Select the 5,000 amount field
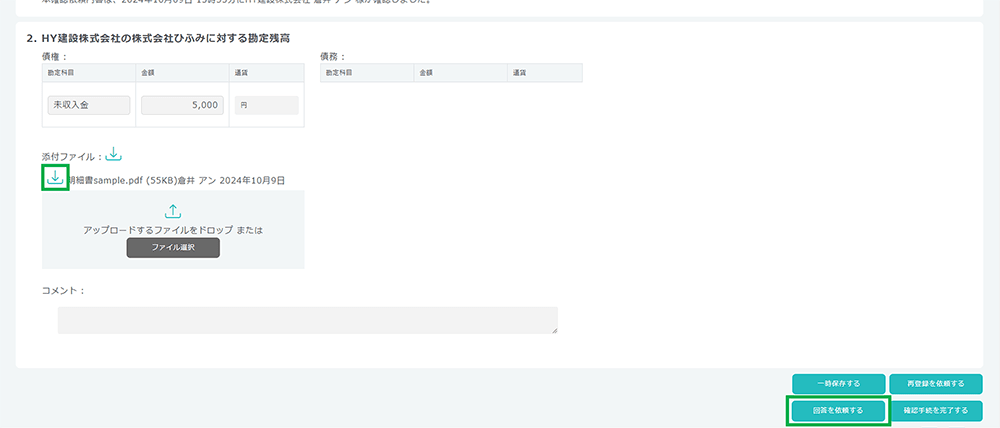 182,105
